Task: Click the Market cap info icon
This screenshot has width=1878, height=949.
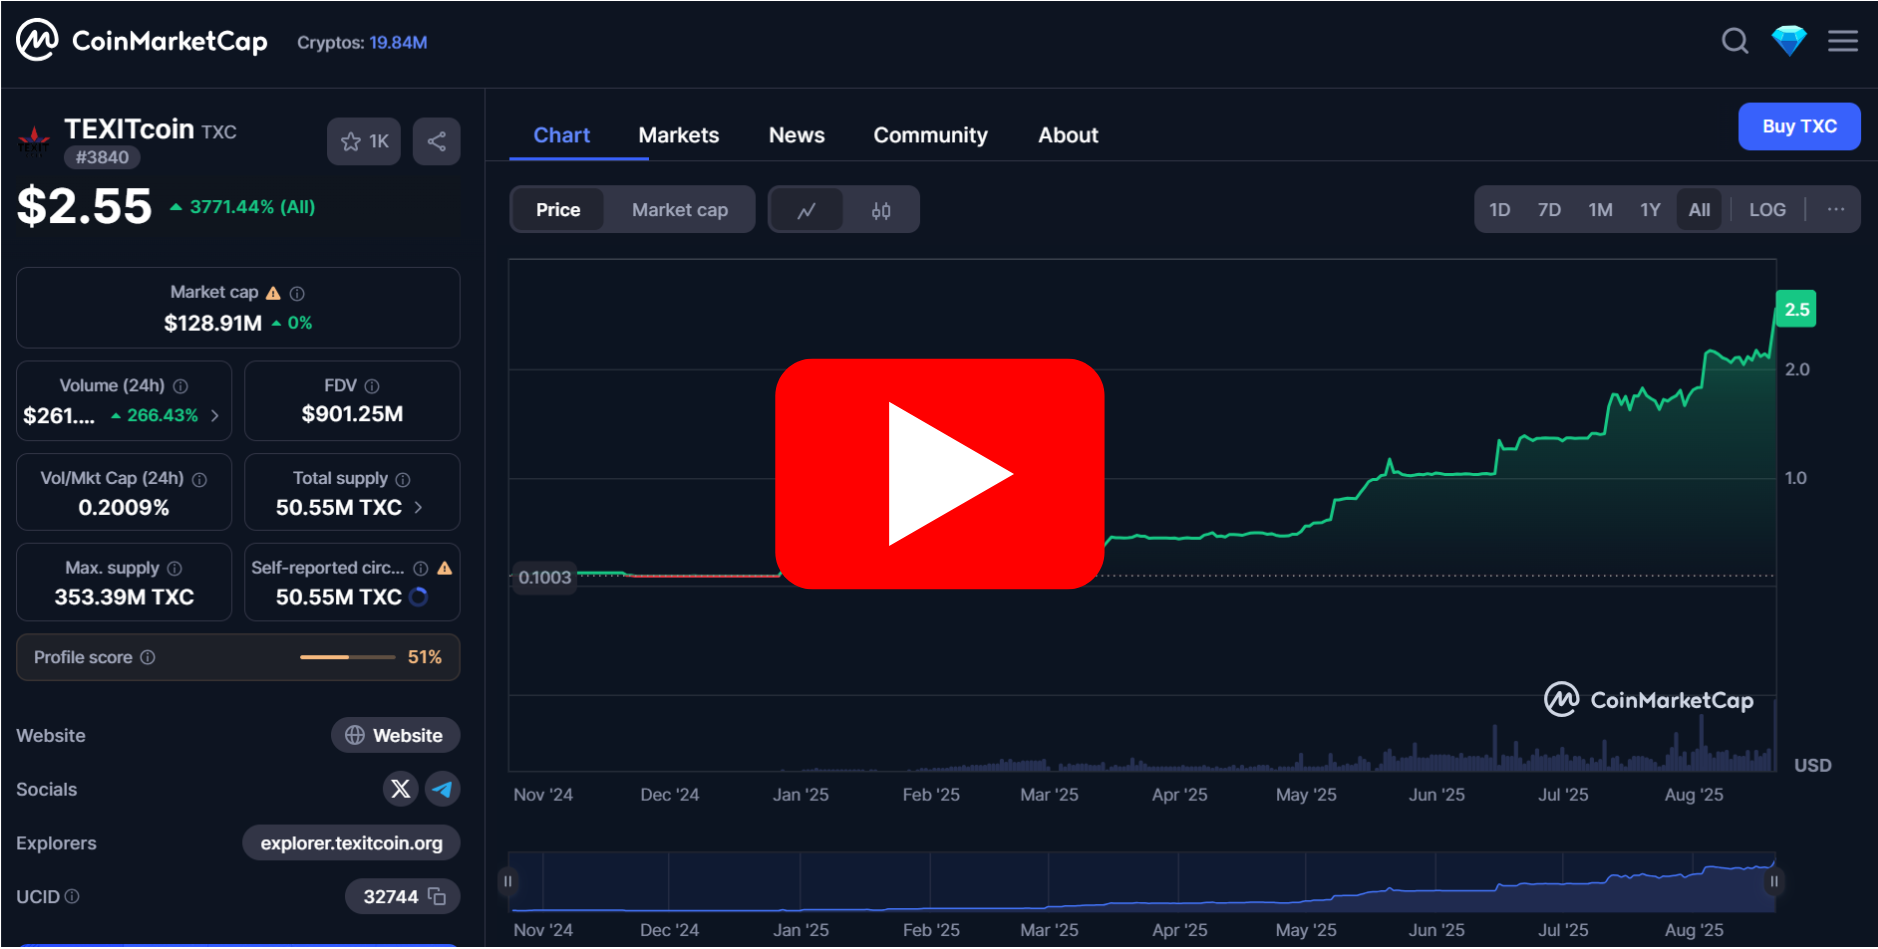Action: pos(297,293)
